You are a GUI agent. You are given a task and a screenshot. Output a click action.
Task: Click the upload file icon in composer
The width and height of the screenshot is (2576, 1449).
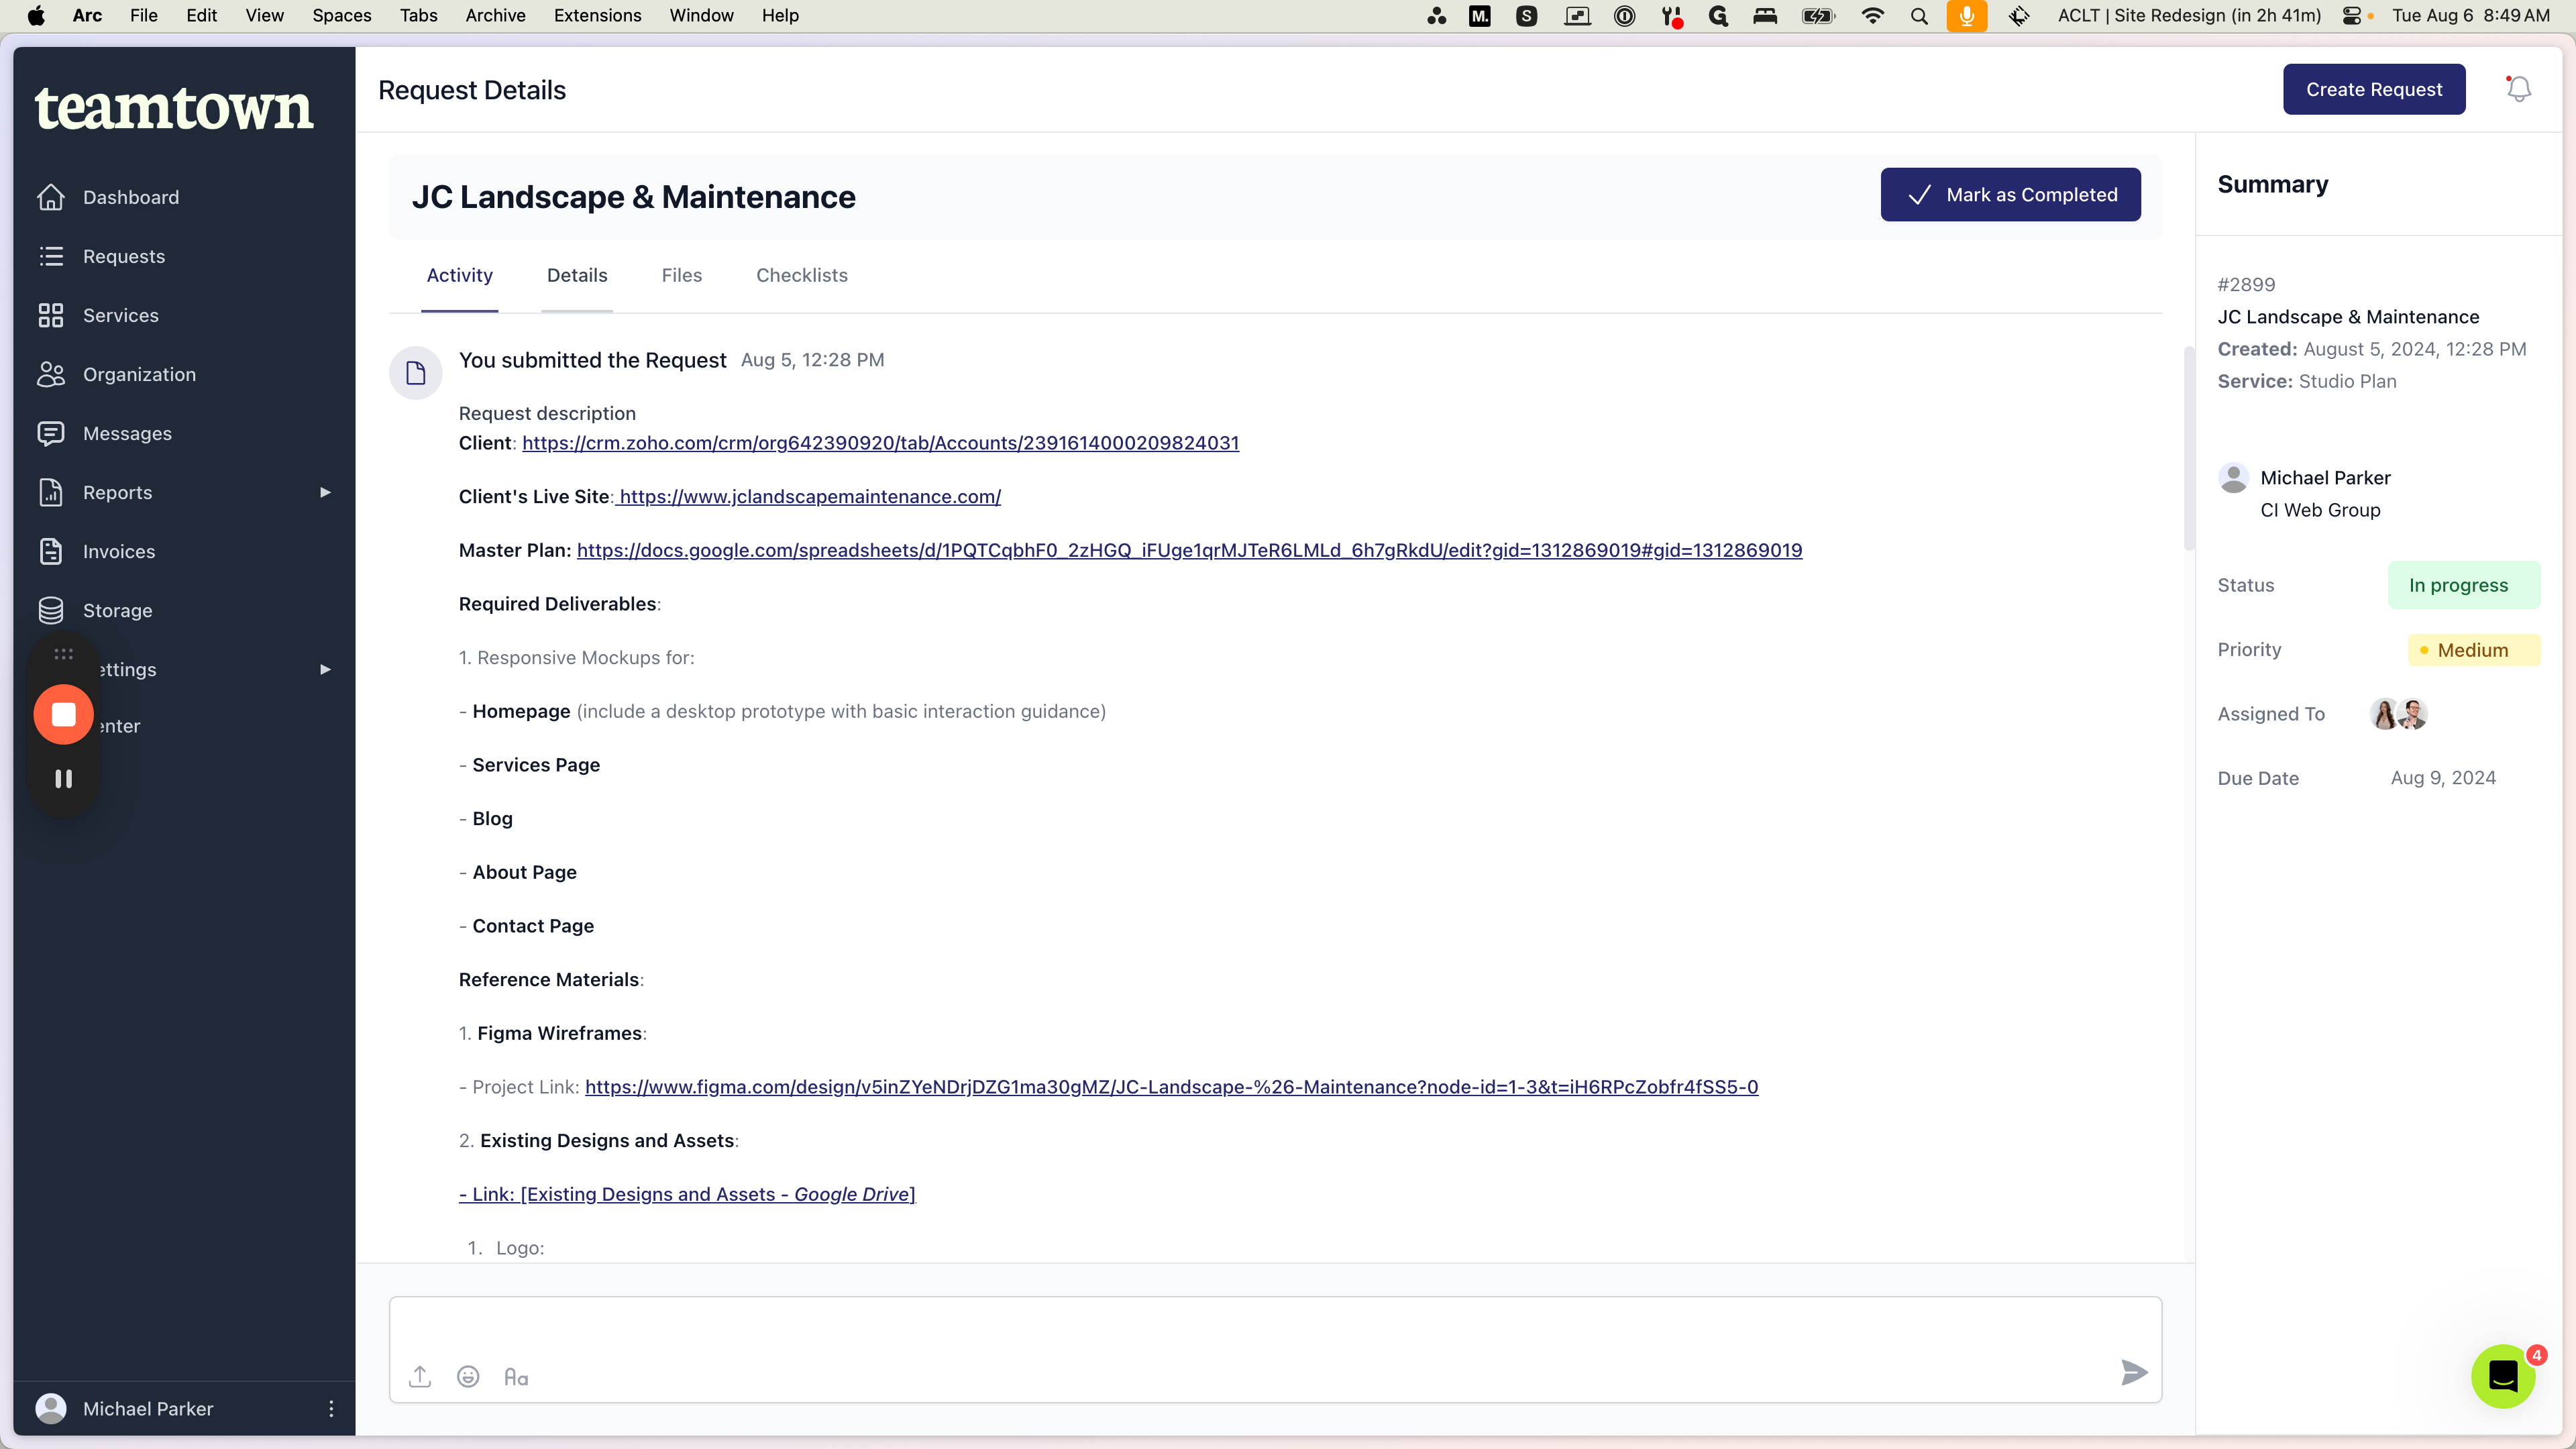[420, 1377]
